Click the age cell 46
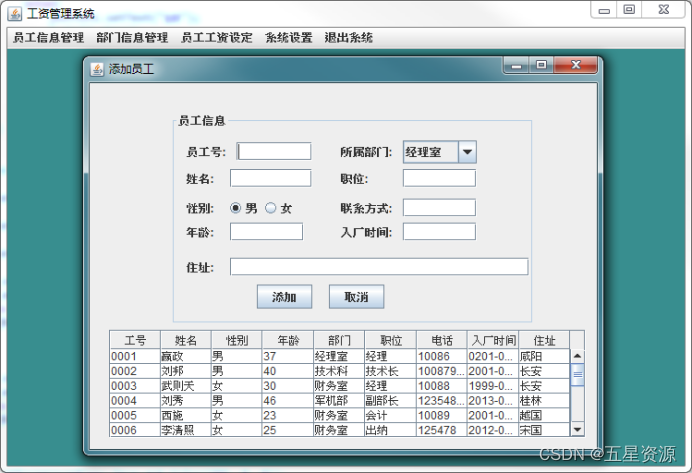 [288, 401]
